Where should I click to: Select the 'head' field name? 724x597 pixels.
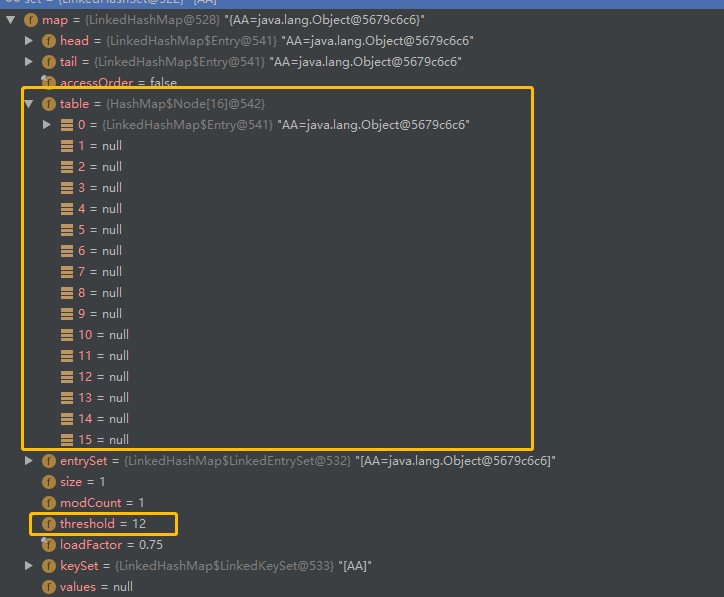tap(74, 41)
